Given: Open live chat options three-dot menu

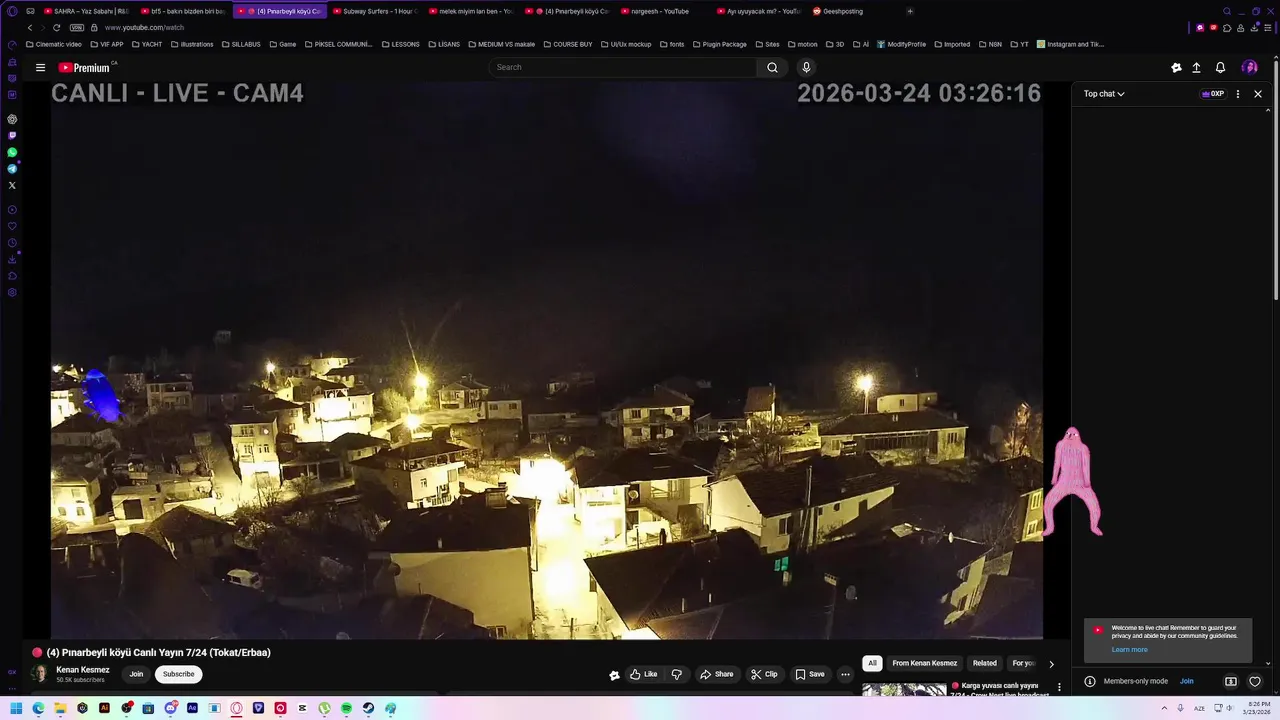Looking at the screenshot, I should click(1238, 94).
